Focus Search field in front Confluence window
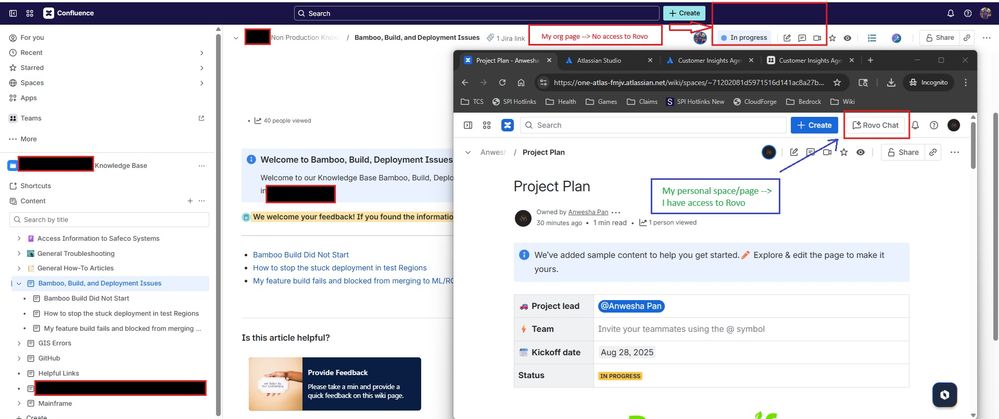Image resolution: width=999 pixels, height=419 pixels. (653, 125)
